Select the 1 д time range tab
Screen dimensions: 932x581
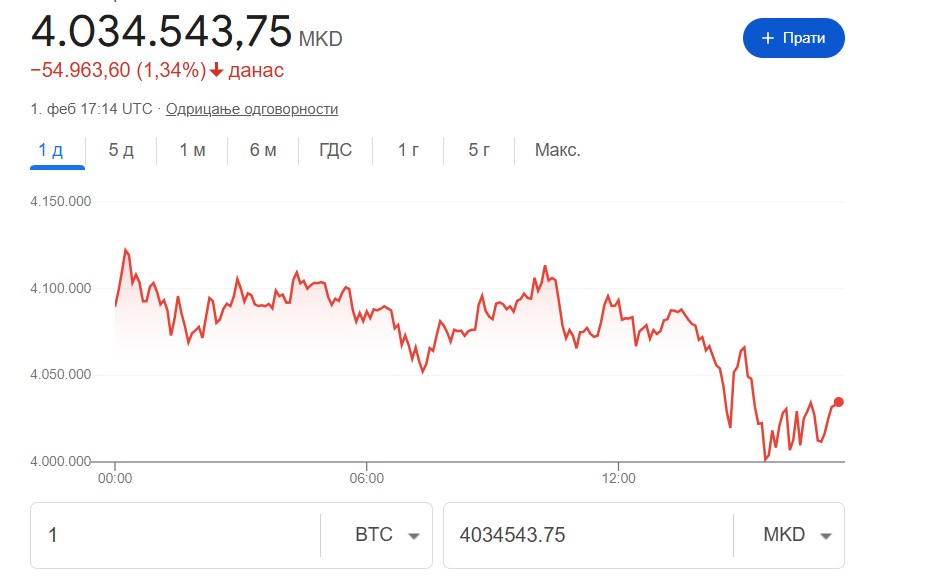coord(51,150)
